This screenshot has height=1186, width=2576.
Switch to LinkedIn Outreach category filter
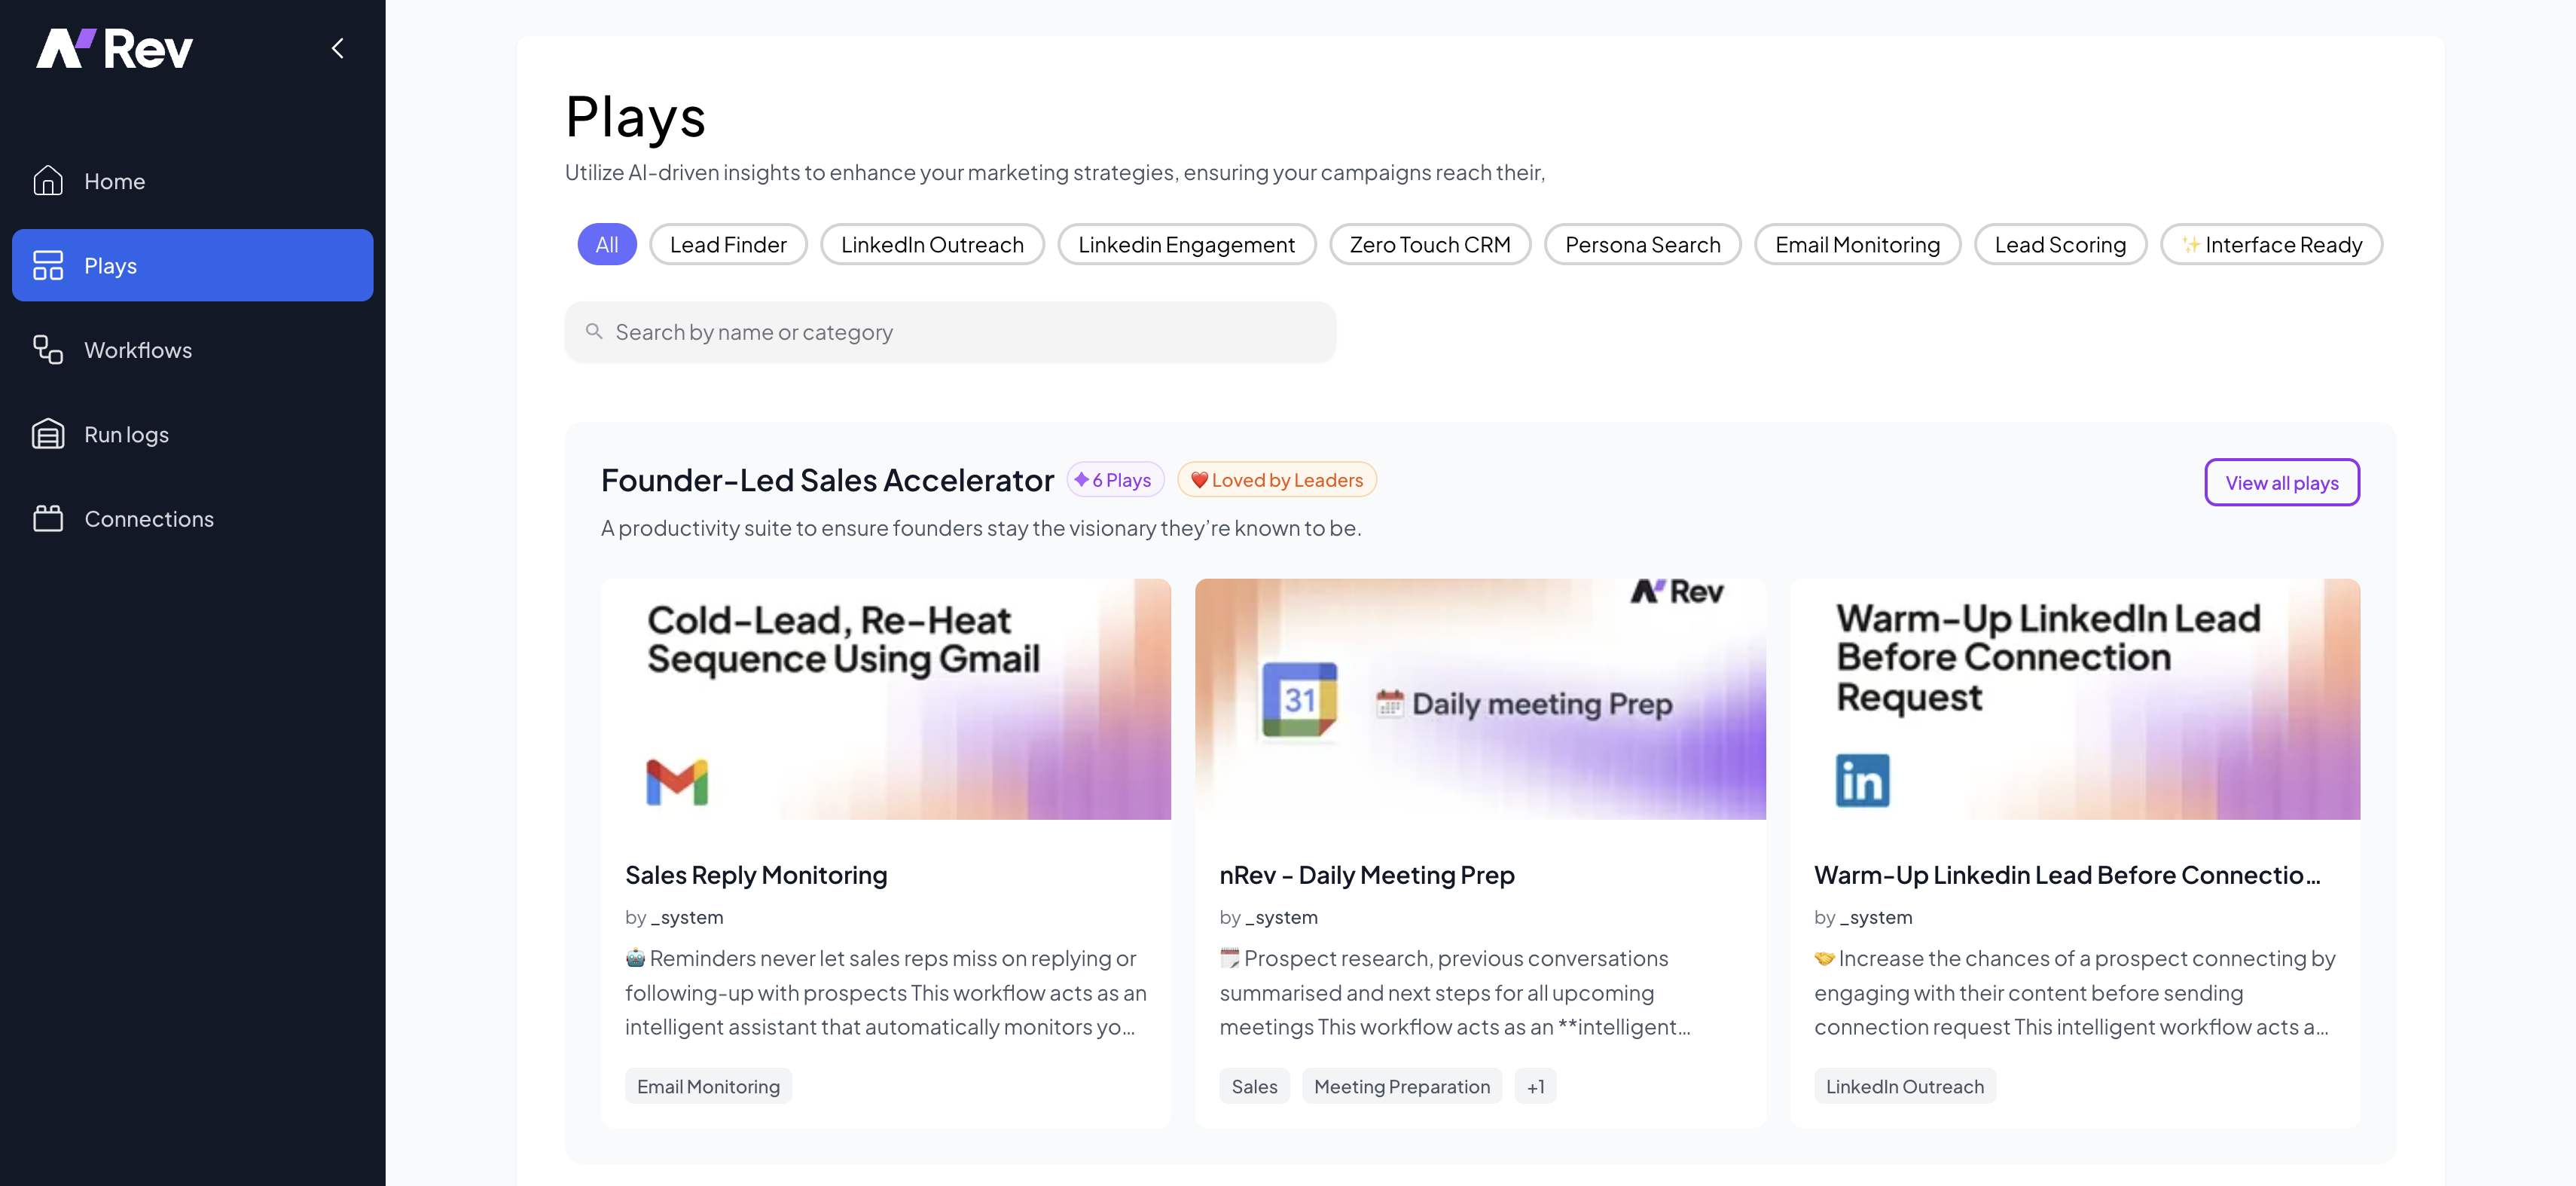[931, 244]
